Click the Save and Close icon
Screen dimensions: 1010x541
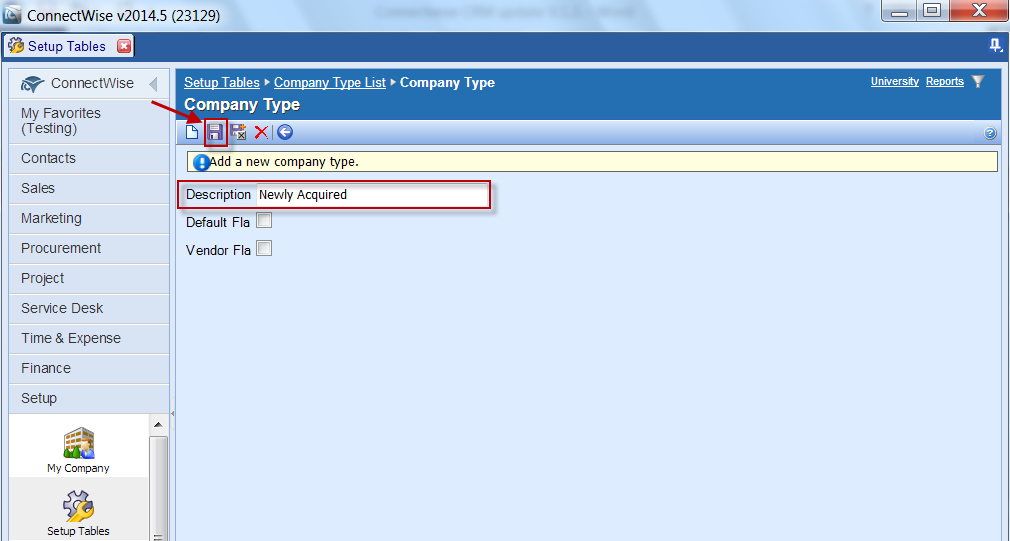pyautogui.click(x=238, y=132)
